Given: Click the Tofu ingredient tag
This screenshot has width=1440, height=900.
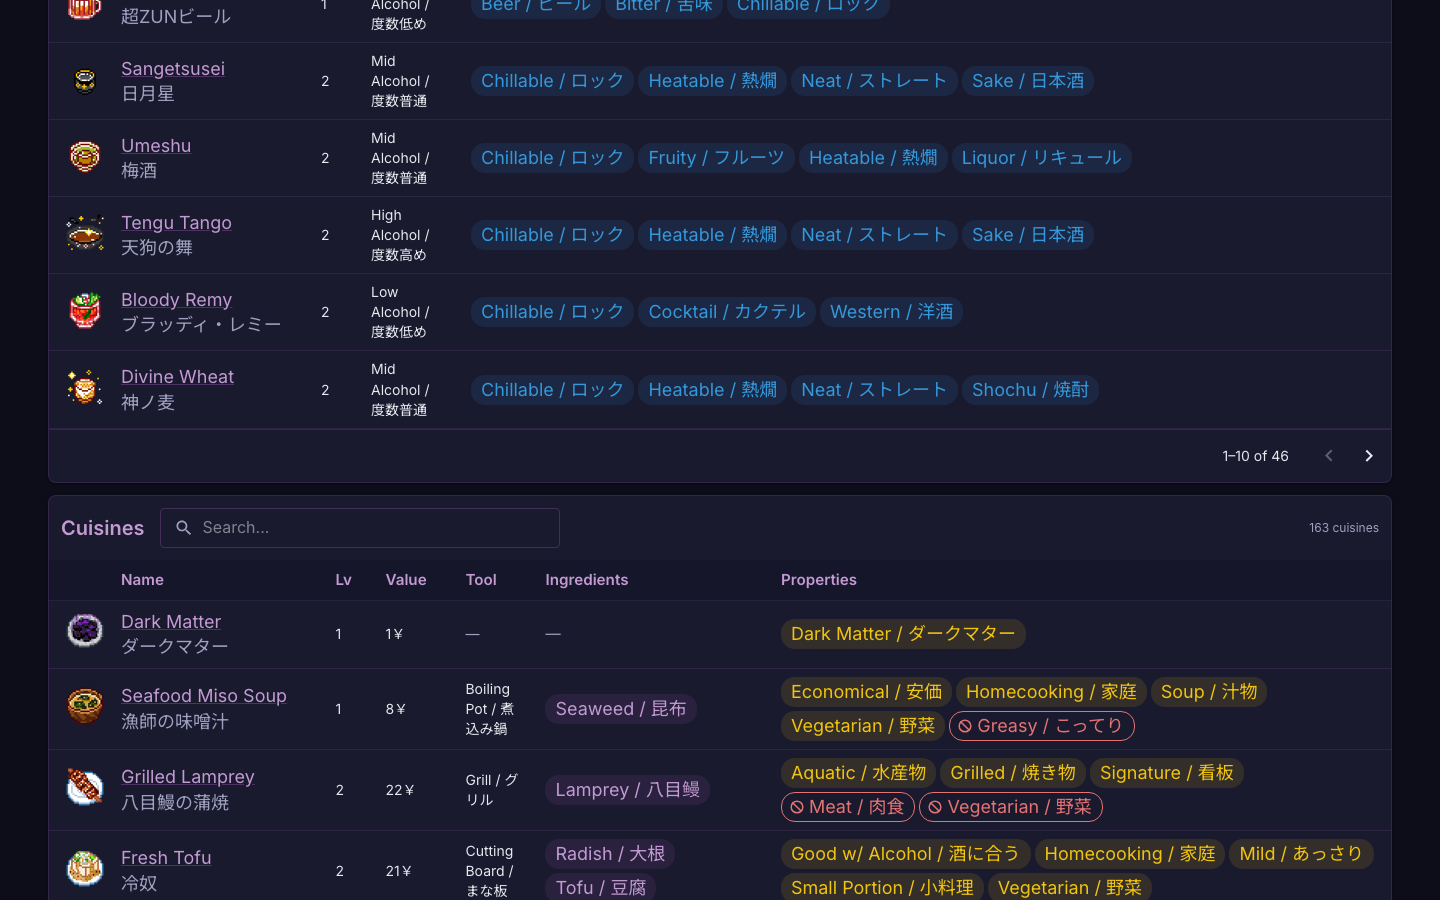Looking at the screenshot, I should pos(600,888).
